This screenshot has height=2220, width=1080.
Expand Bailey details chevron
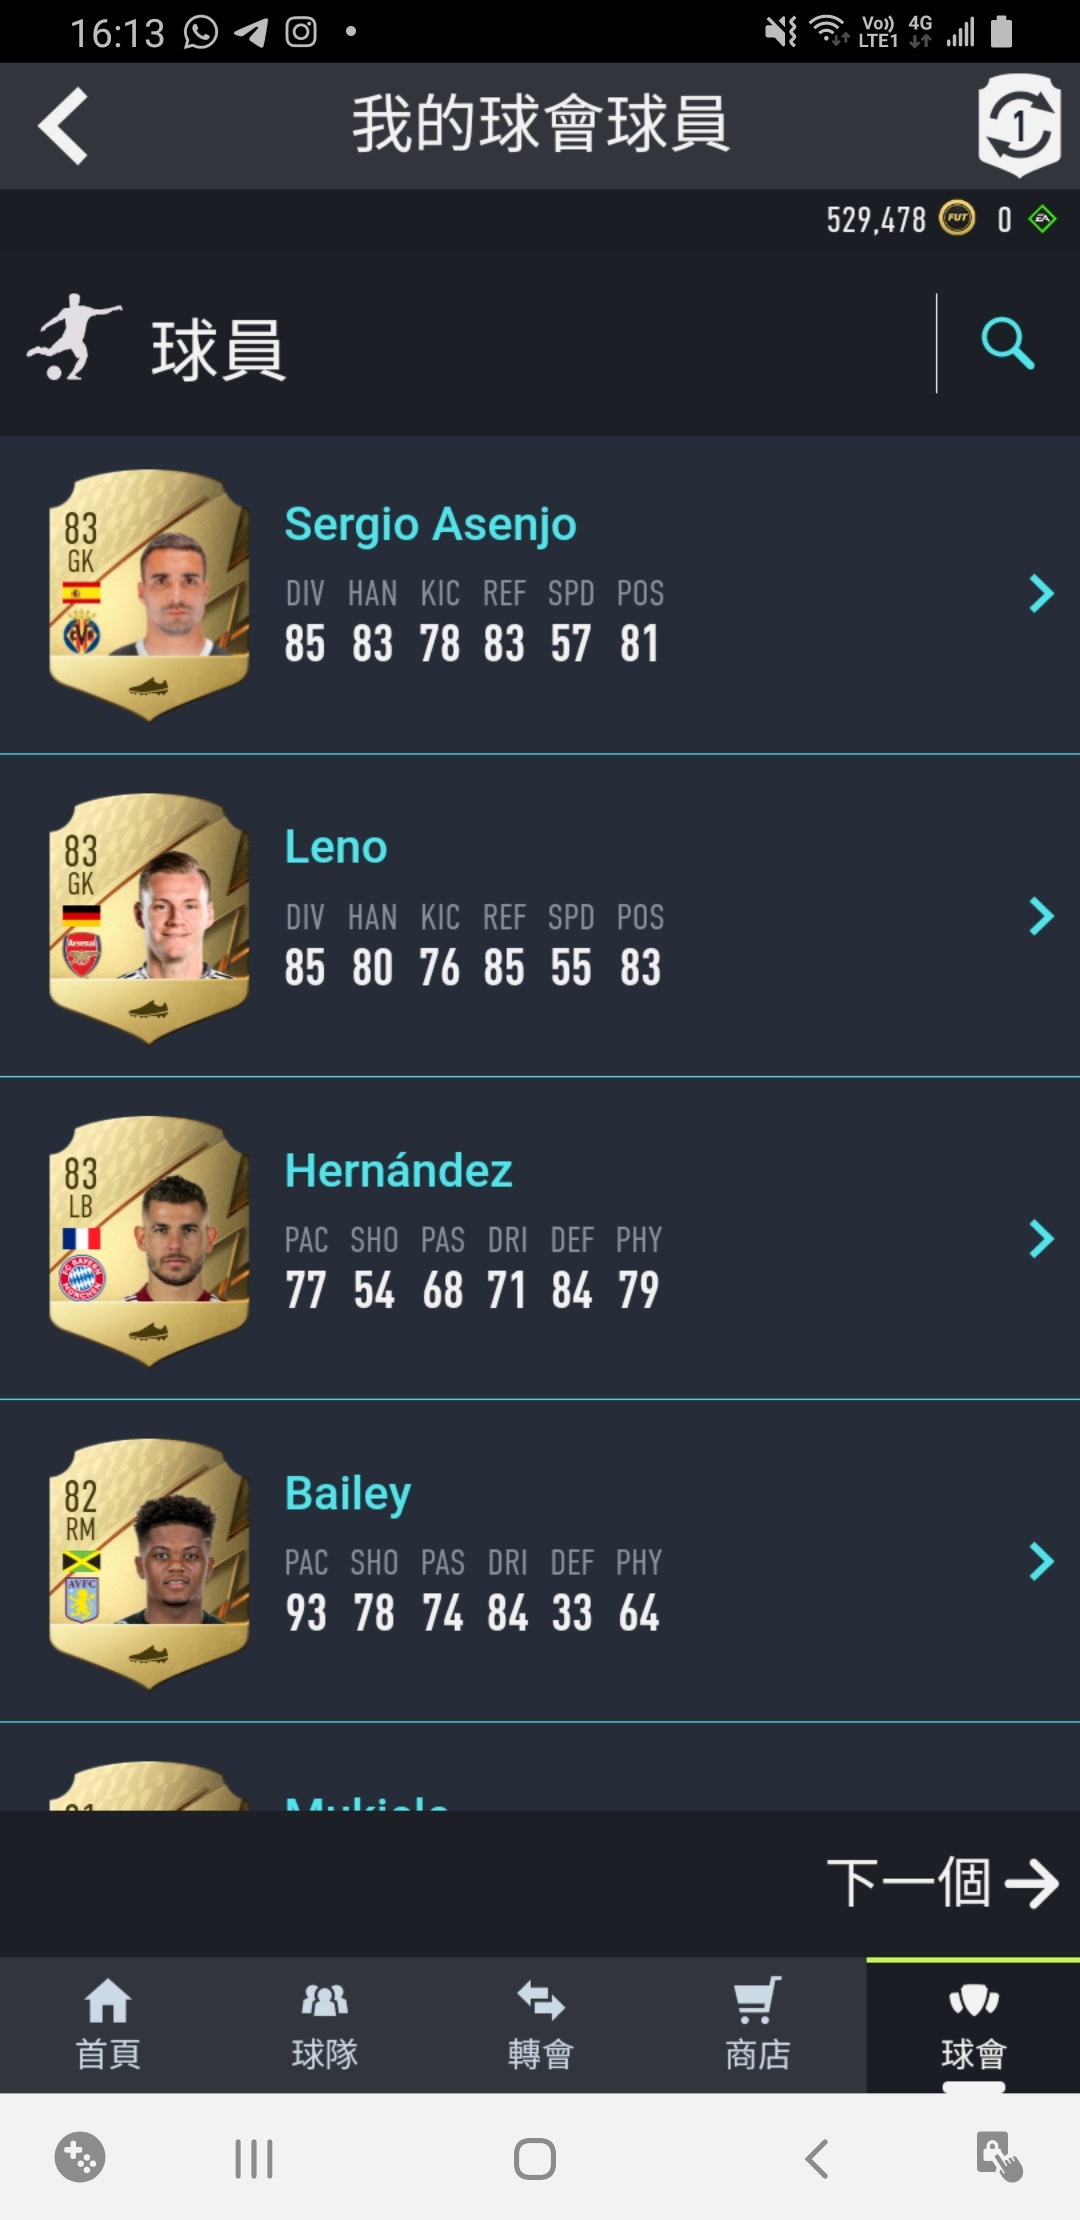pos(1041,1561)
